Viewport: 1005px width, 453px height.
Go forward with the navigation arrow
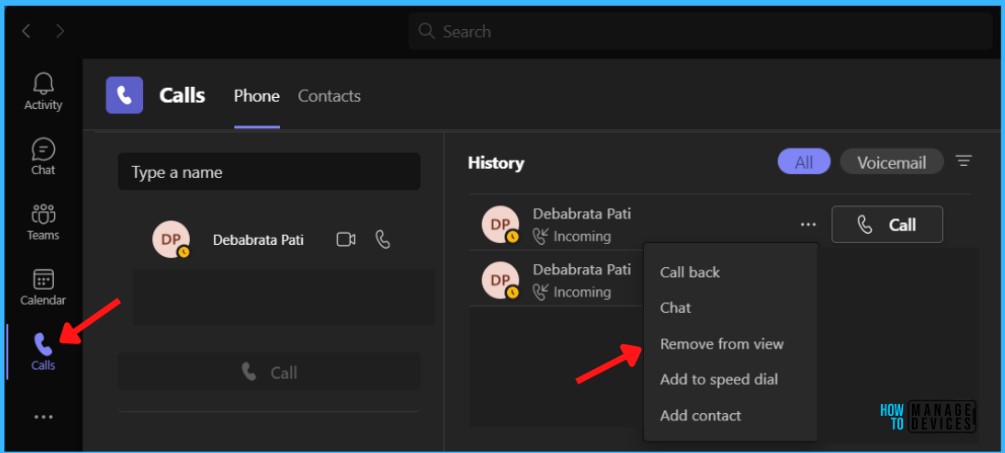point(60,31)
